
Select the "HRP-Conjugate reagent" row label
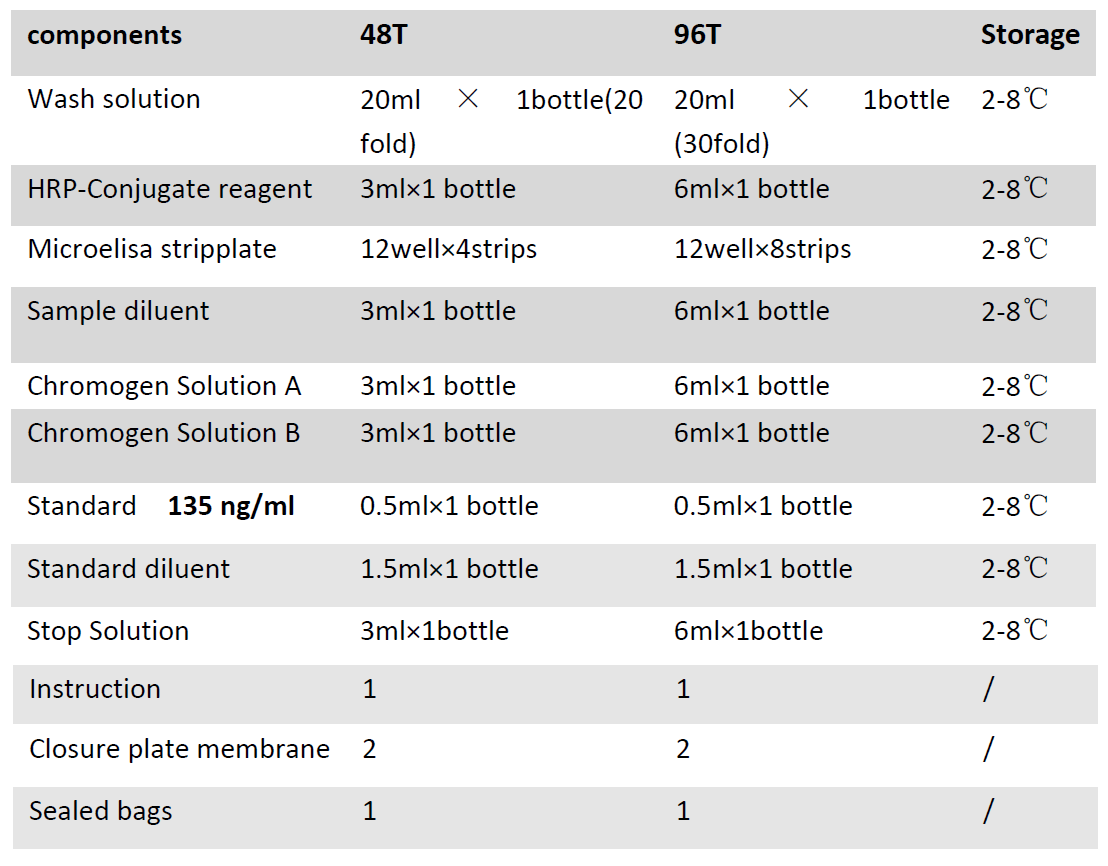click(170, 189)
